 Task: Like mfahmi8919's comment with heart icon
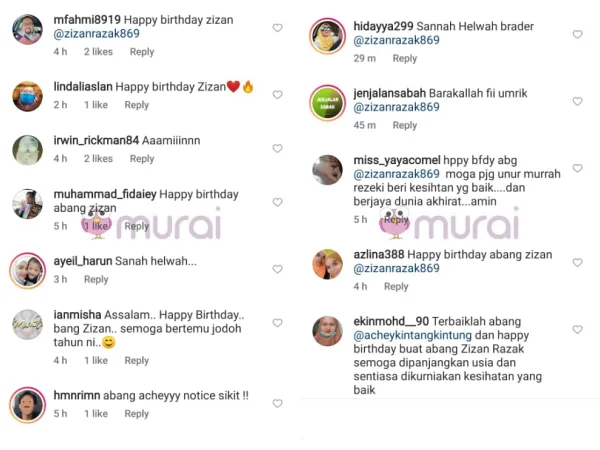coord(277,28)
